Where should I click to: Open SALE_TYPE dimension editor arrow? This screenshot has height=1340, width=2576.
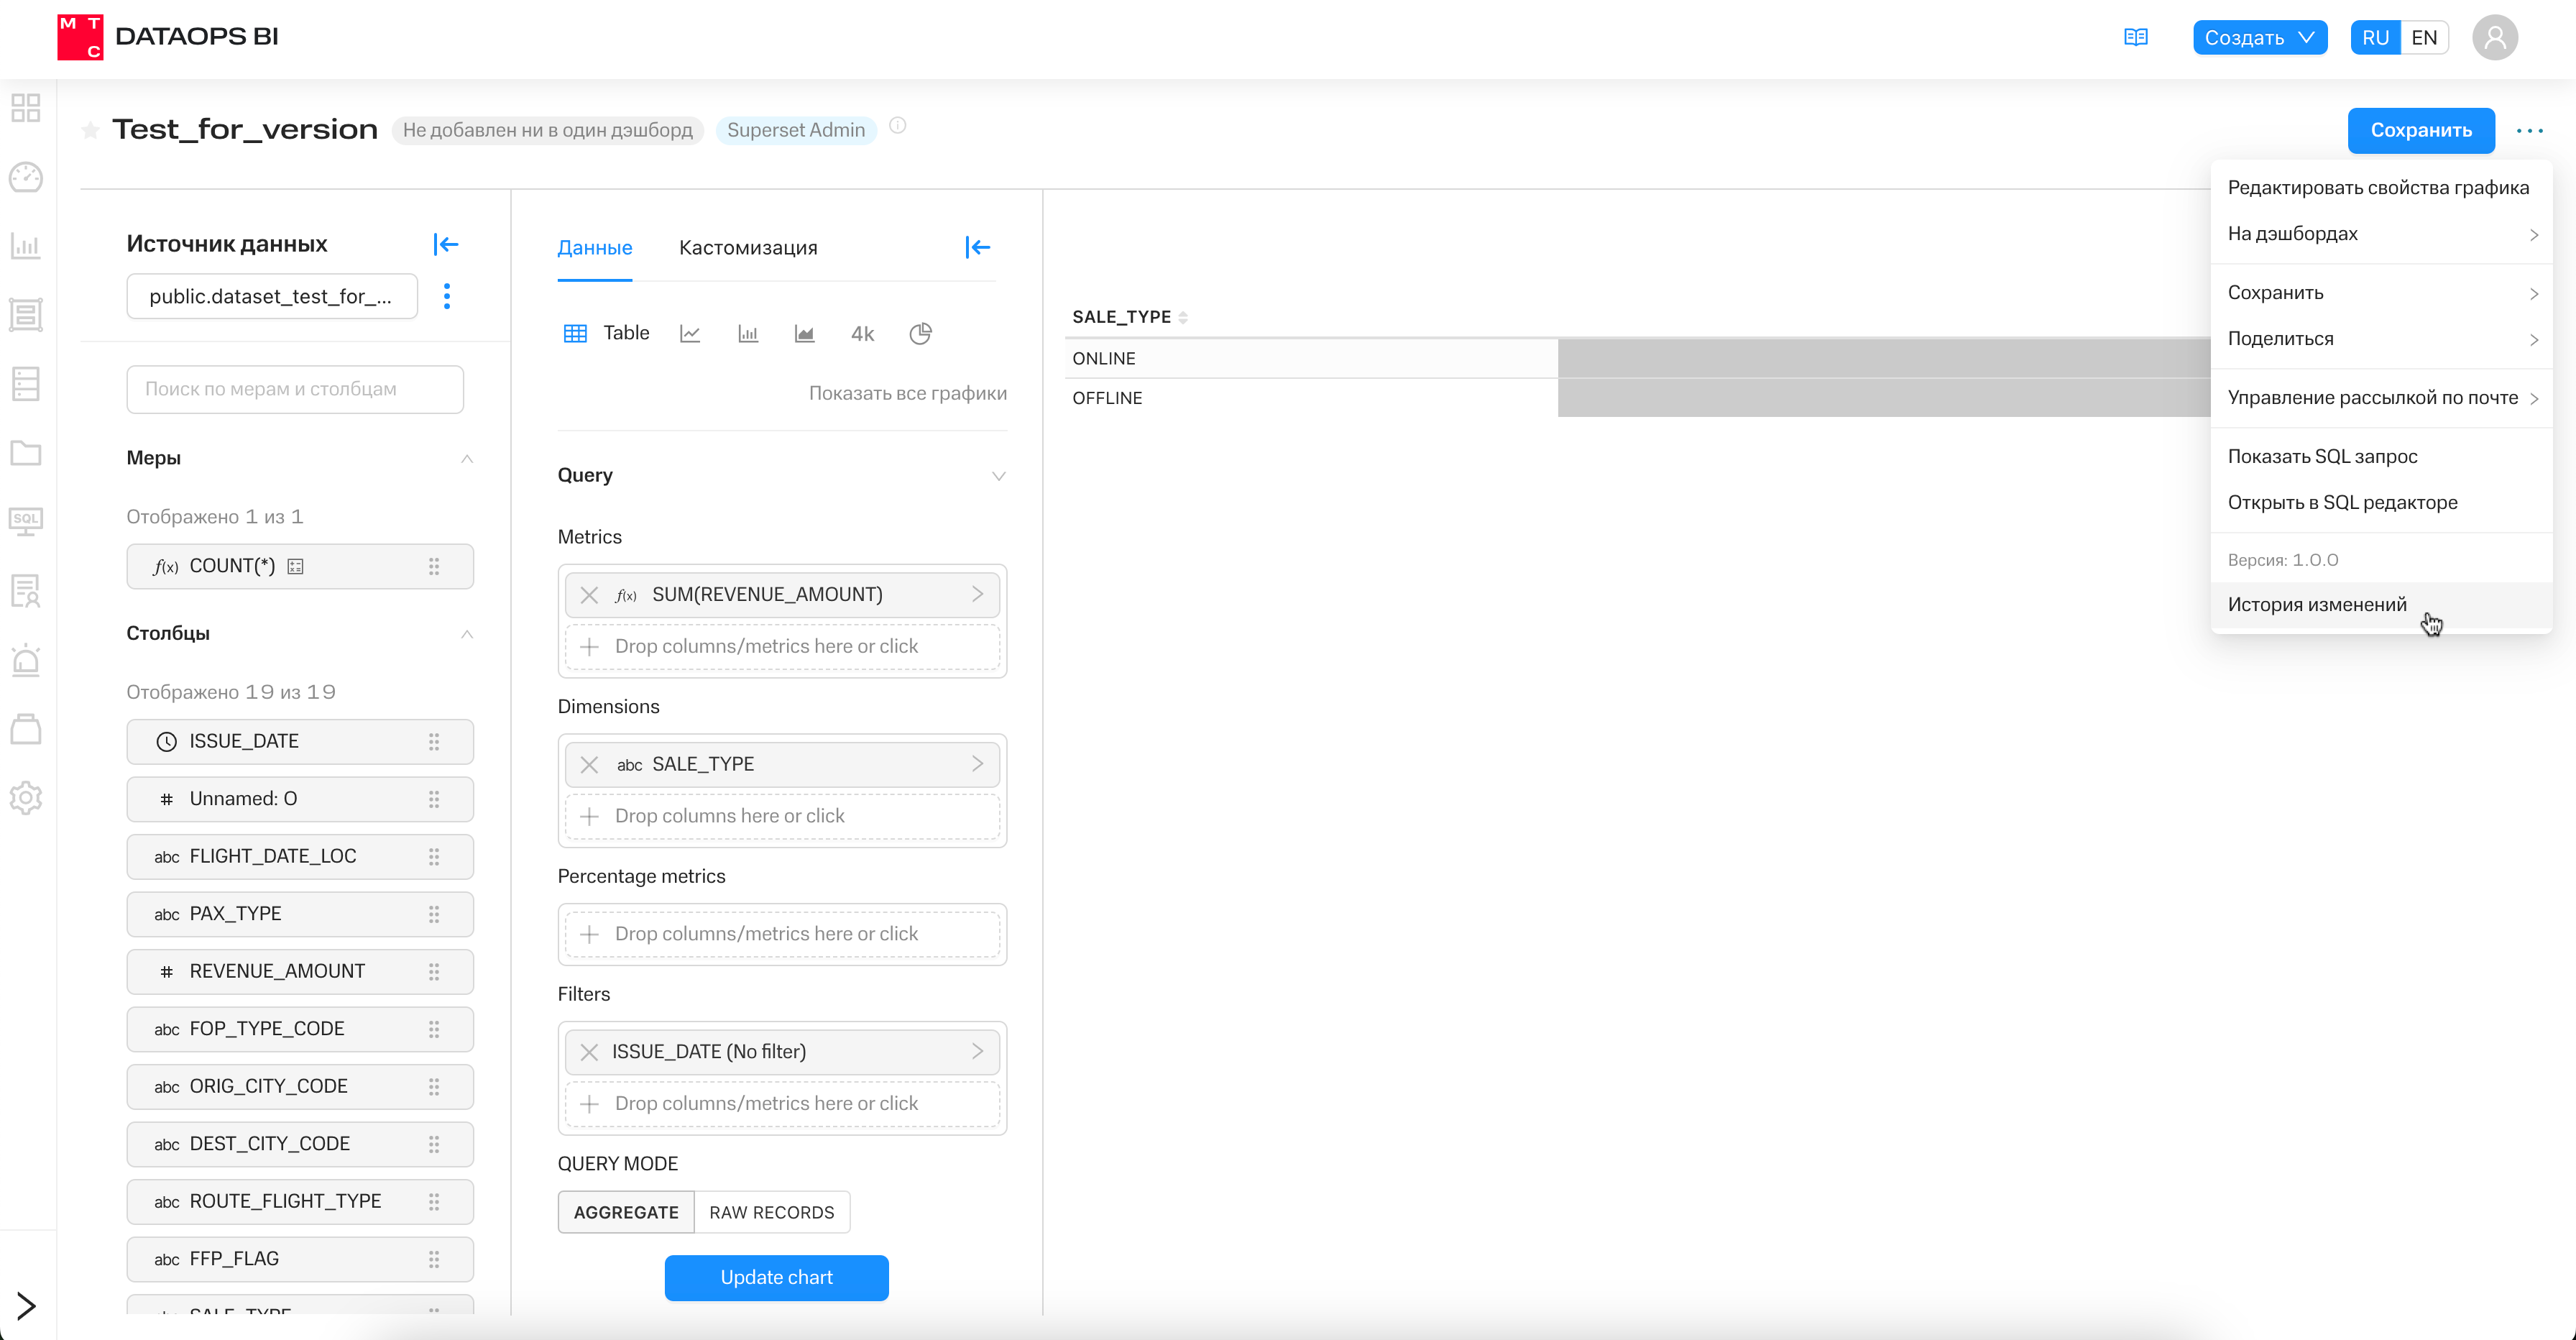[x=977, y=764]
